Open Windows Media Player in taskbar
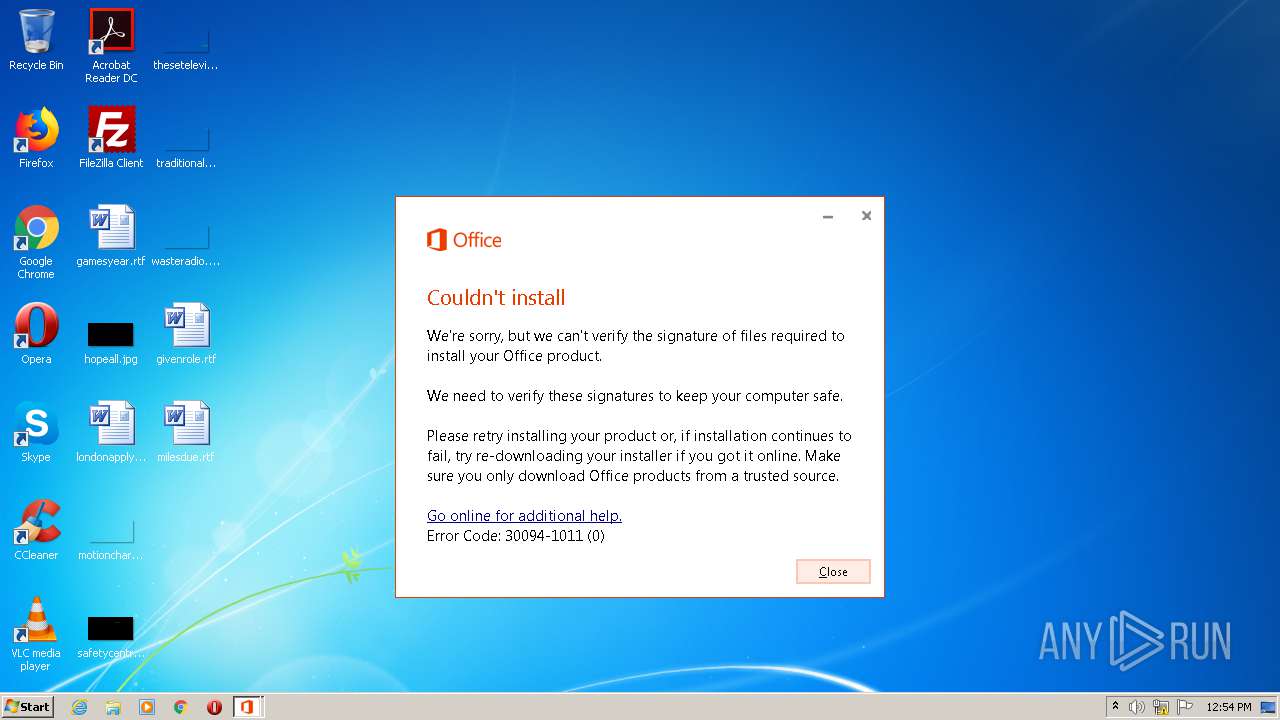The image size is (1280, 720). [147, 707]
